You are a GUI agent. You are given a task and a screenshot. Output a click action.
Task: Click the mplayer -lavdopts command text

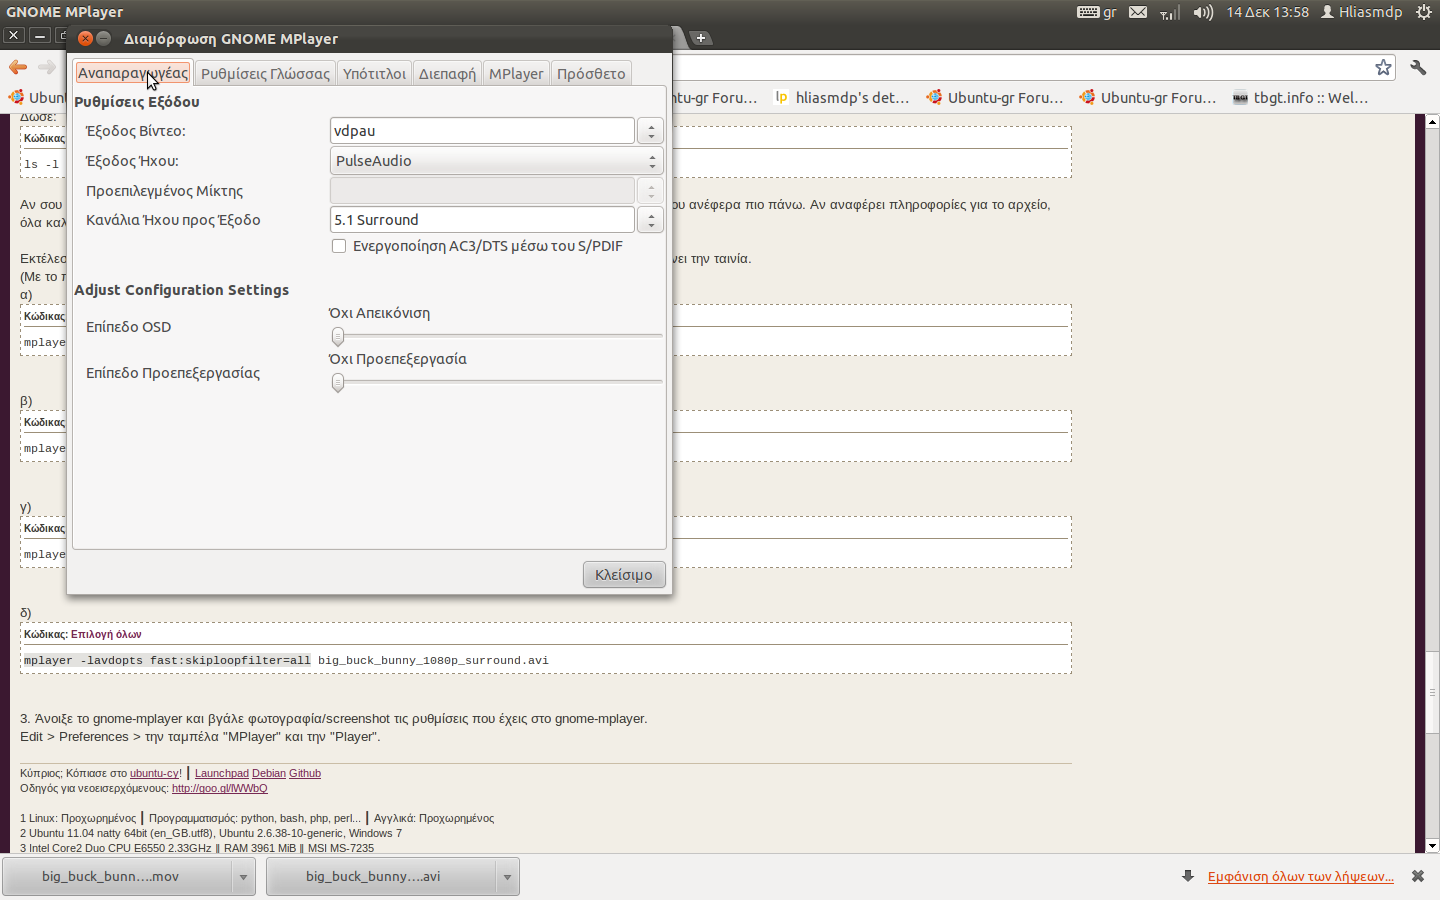pyautogui.click(x=167, y=660)
